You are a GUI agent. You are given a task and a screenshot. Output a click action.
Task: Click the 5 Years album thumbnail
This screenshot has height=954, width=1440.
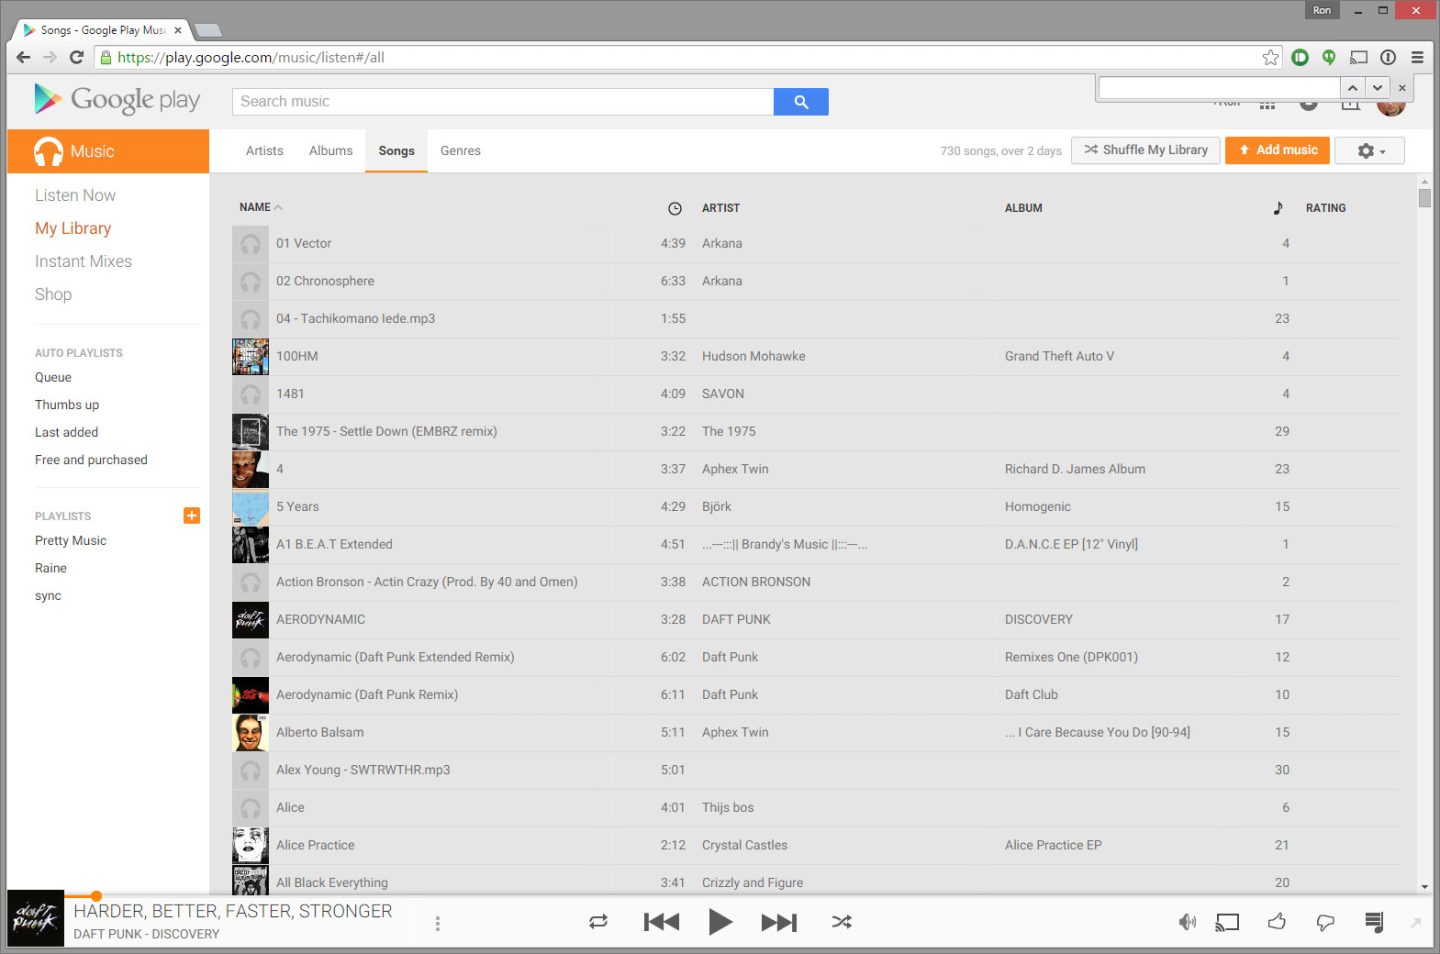coord(250,507)
